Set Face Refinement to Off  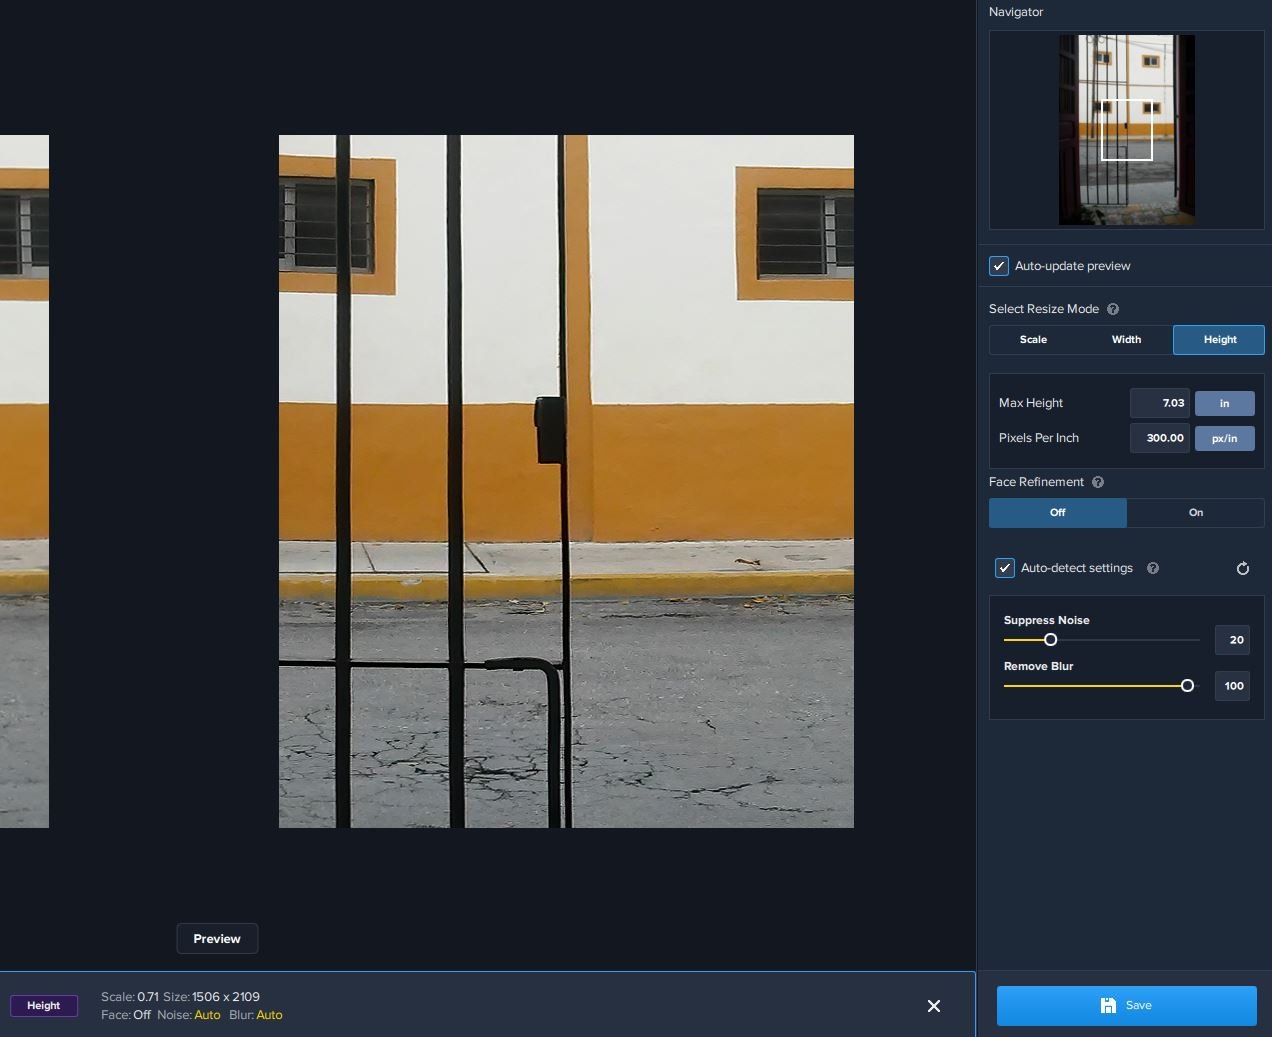point(1057,513)
